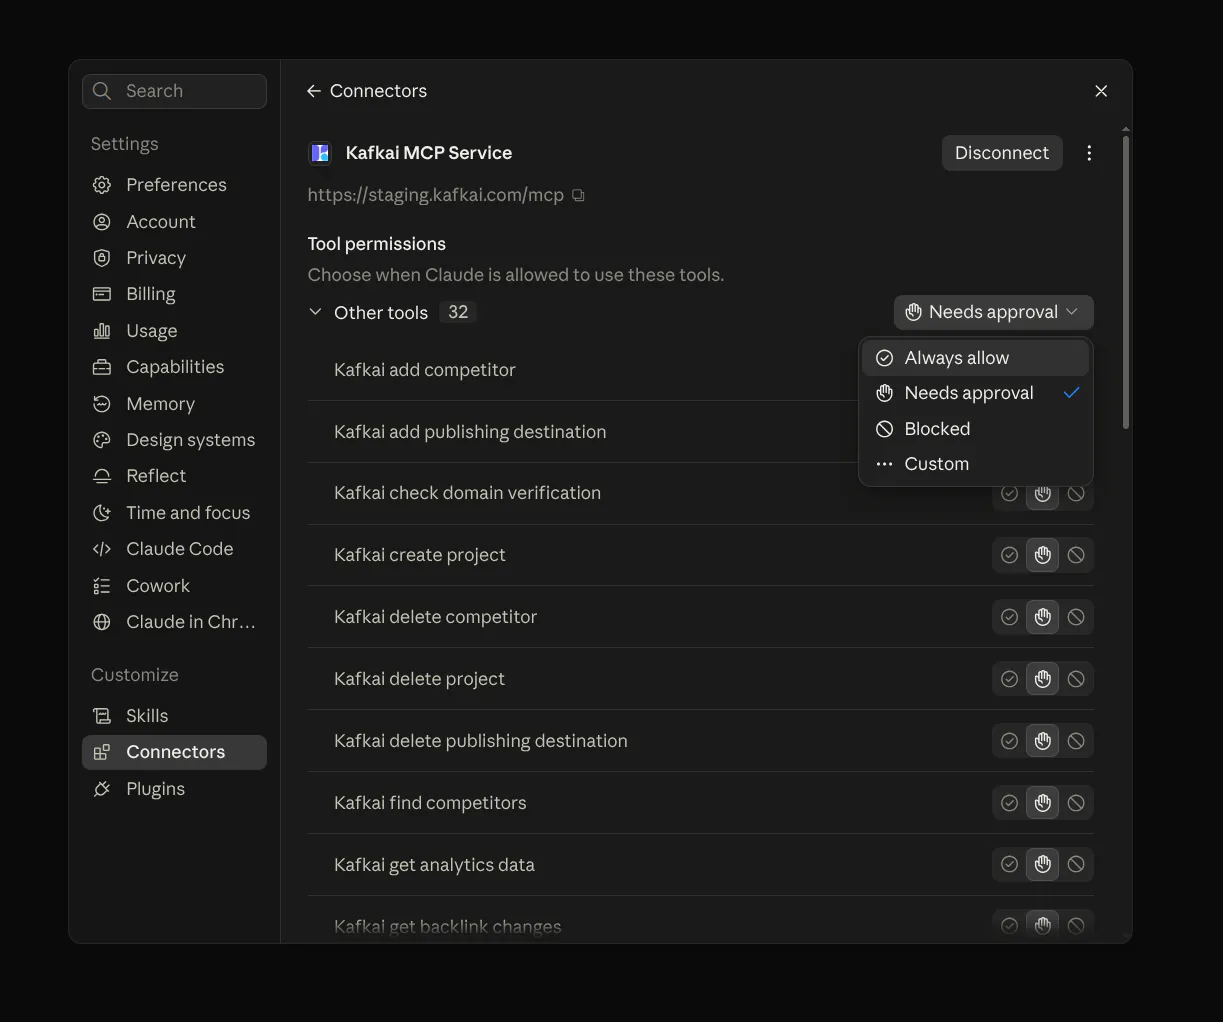Viewport: 1223px width, 1022px height.
Task: Open Account settings in sidebar
Action: (x=174, y=222)
